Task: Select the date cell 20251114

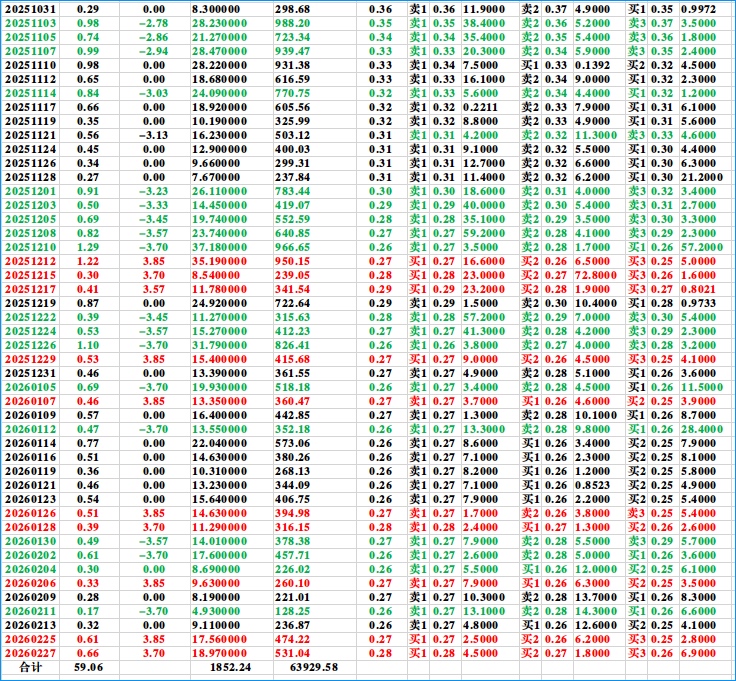Action: [30, 93]
